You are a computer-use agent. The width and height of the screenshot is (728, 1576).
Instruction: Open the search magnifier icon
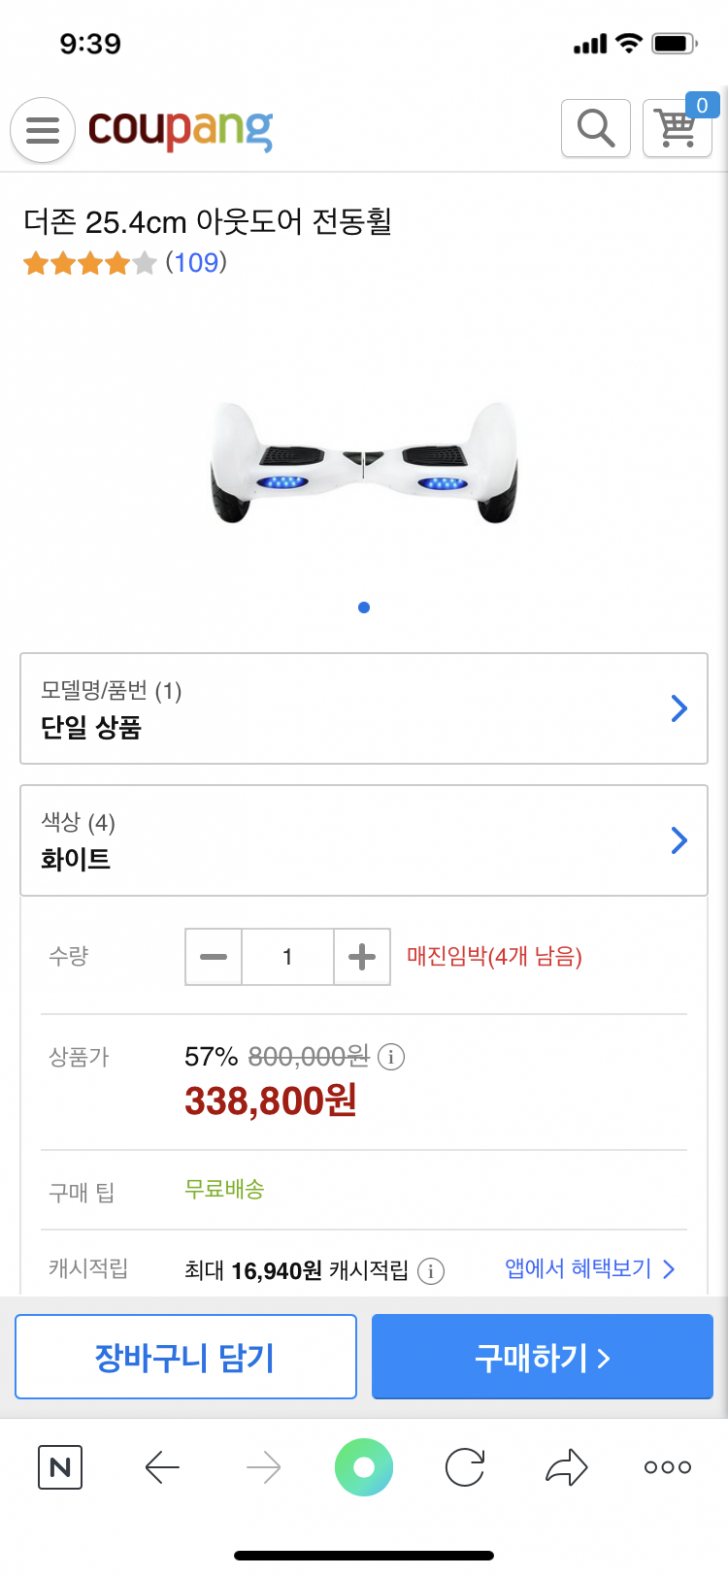click(x=596, y=129)
